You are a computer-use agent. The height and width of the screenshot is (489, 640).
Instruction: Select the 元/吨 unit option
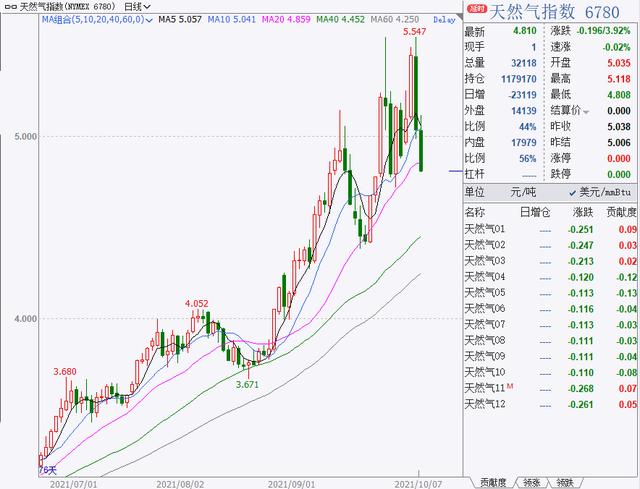[x=523, y=192]
